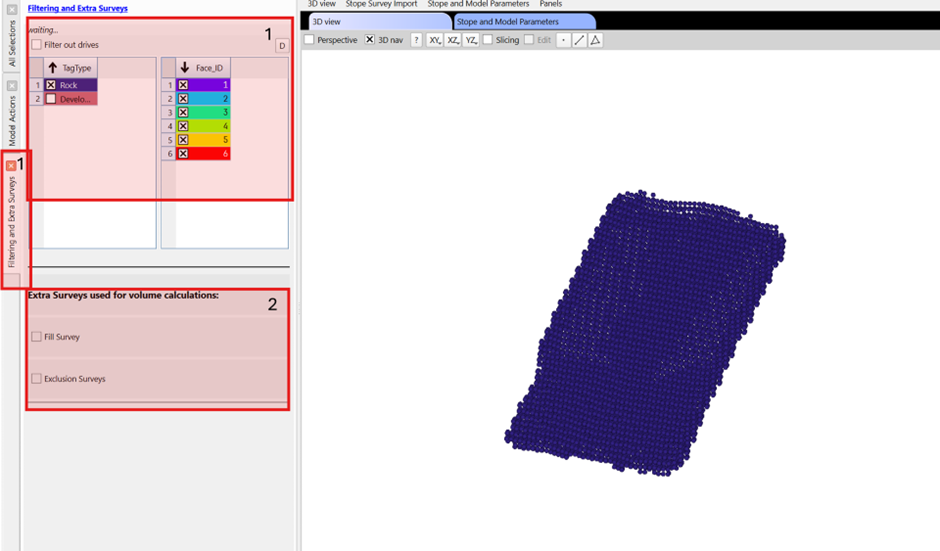The width and height of the screenshot is (940, 551).
Task: Open the XY view dropdown
Action: [435, 40]
